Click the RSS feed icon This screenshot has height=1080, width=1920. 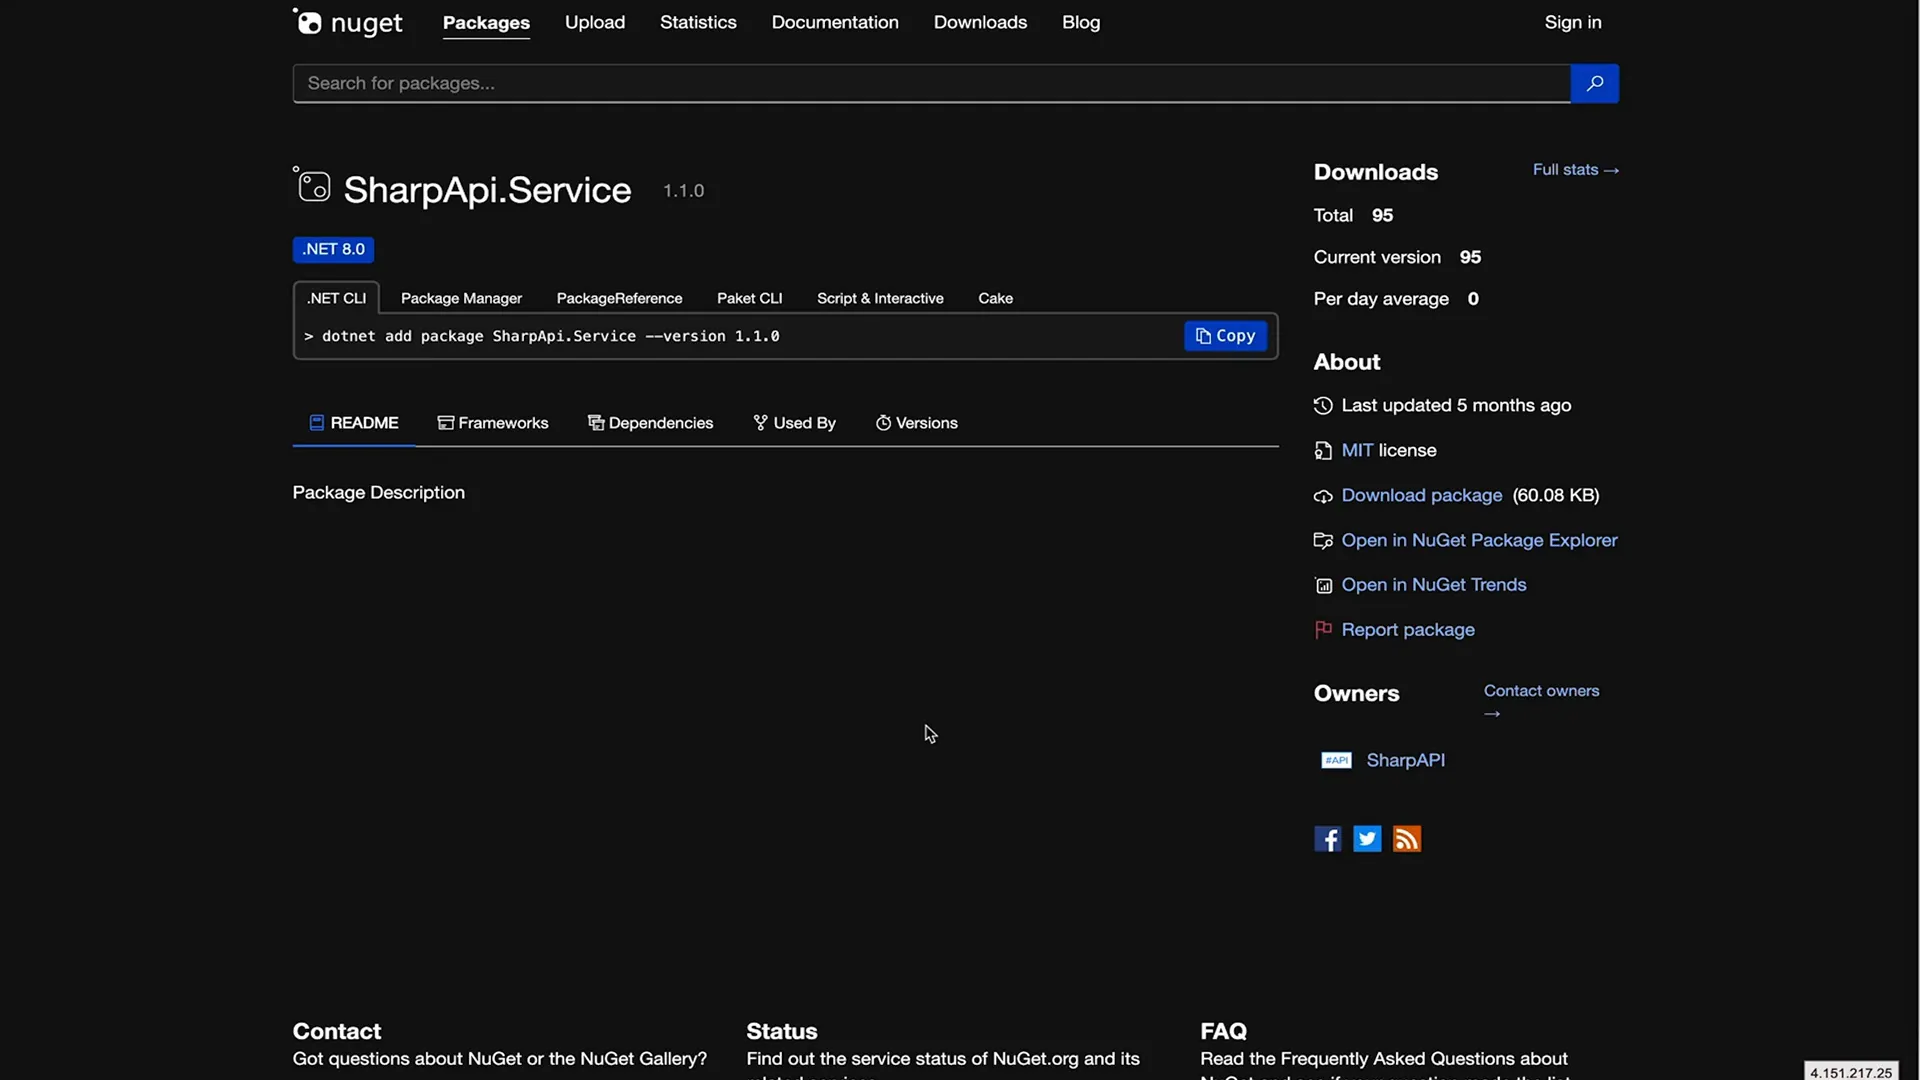coord(1407,839)
